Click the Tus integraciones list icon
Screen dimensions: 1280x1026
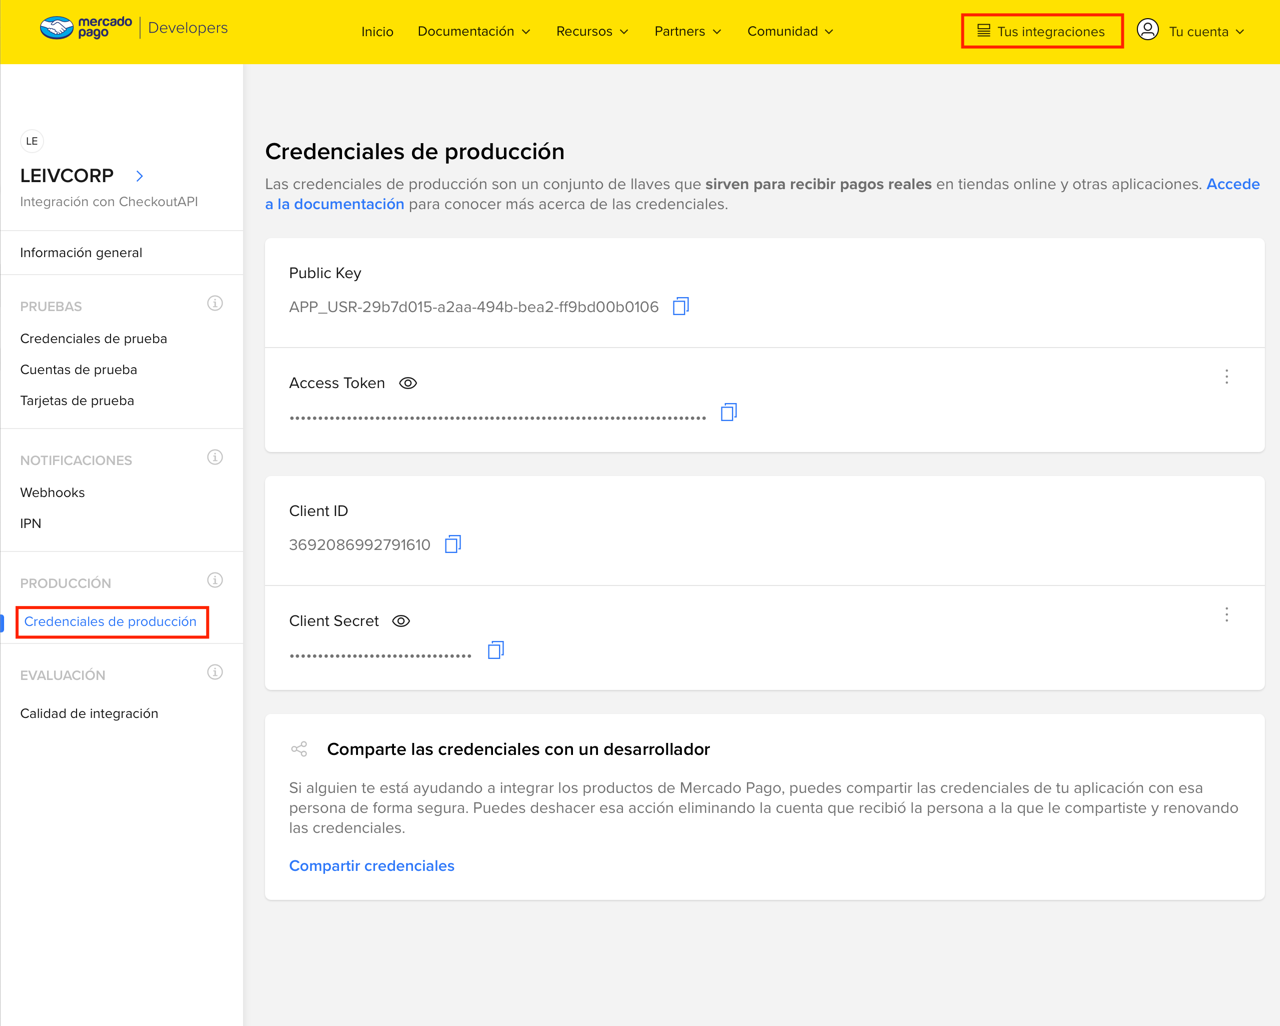click(x=984, y=31)
